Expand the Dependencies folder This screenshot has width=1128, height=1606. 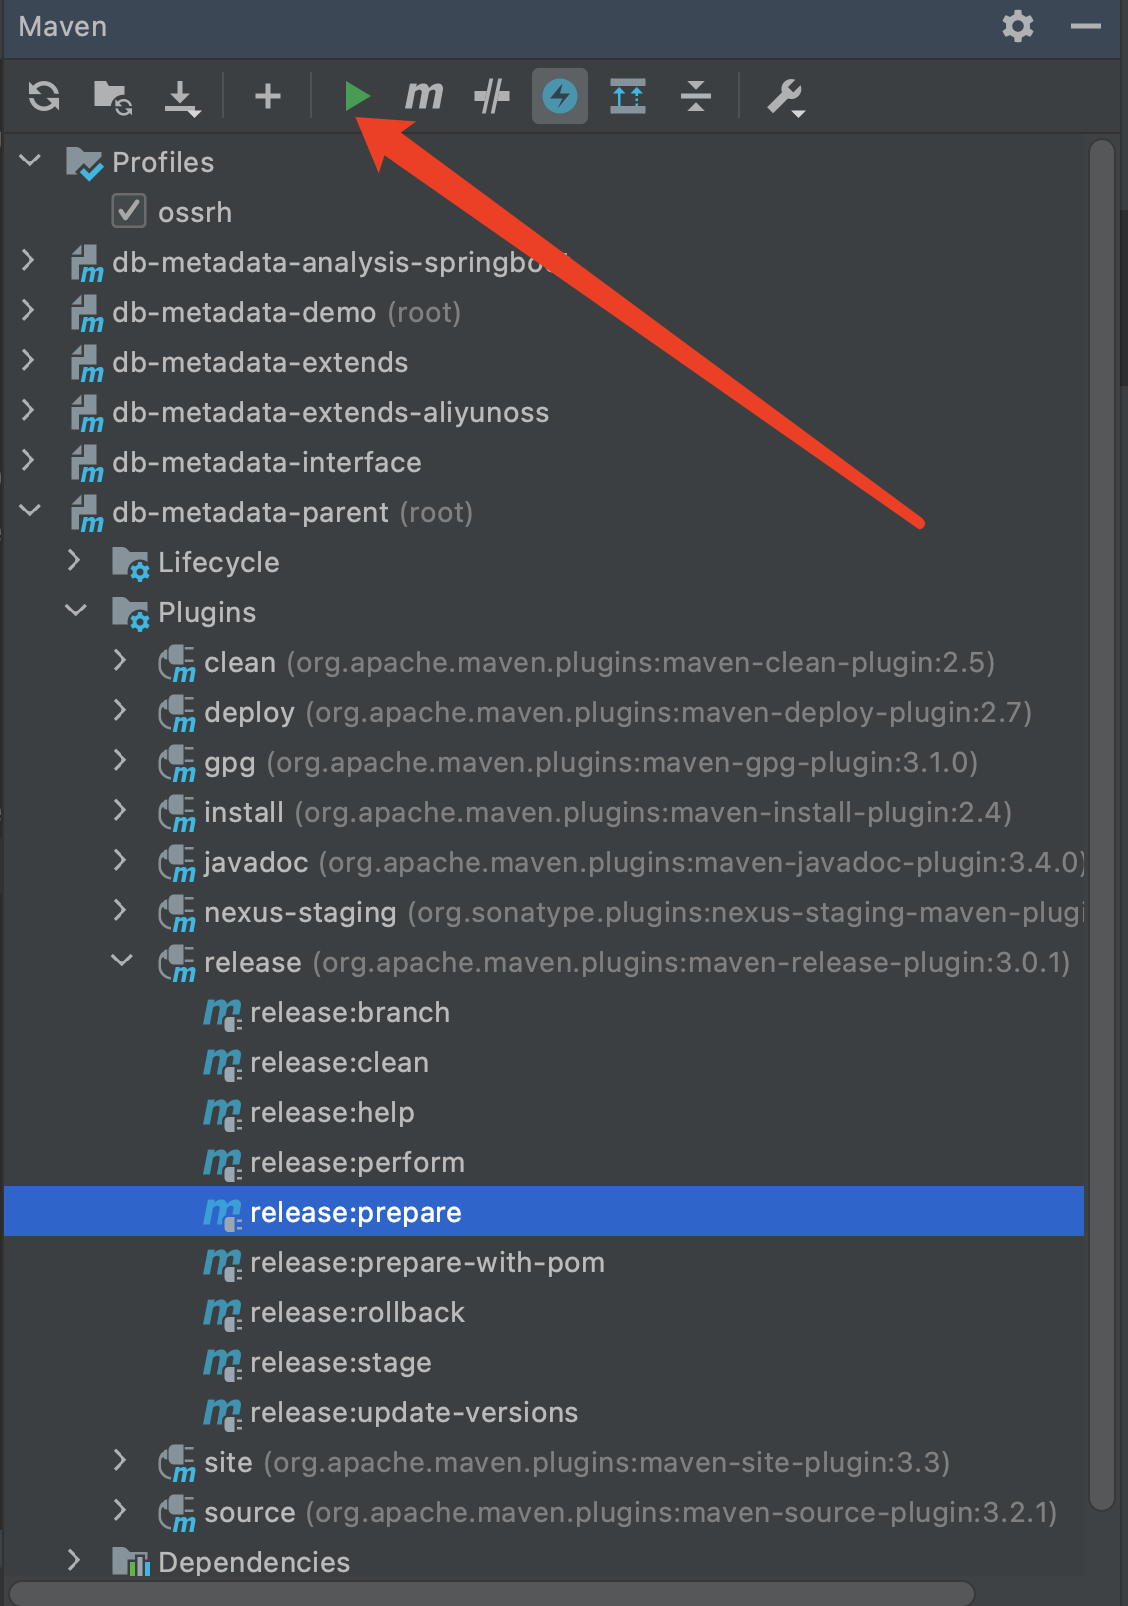[x=74, y=1561]
